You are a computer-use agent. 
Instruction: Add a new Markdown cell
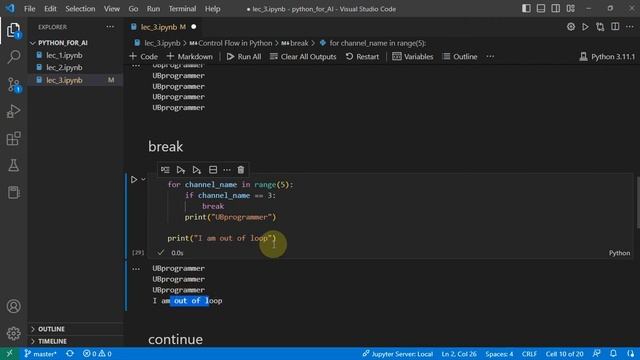tap(189, 57)
